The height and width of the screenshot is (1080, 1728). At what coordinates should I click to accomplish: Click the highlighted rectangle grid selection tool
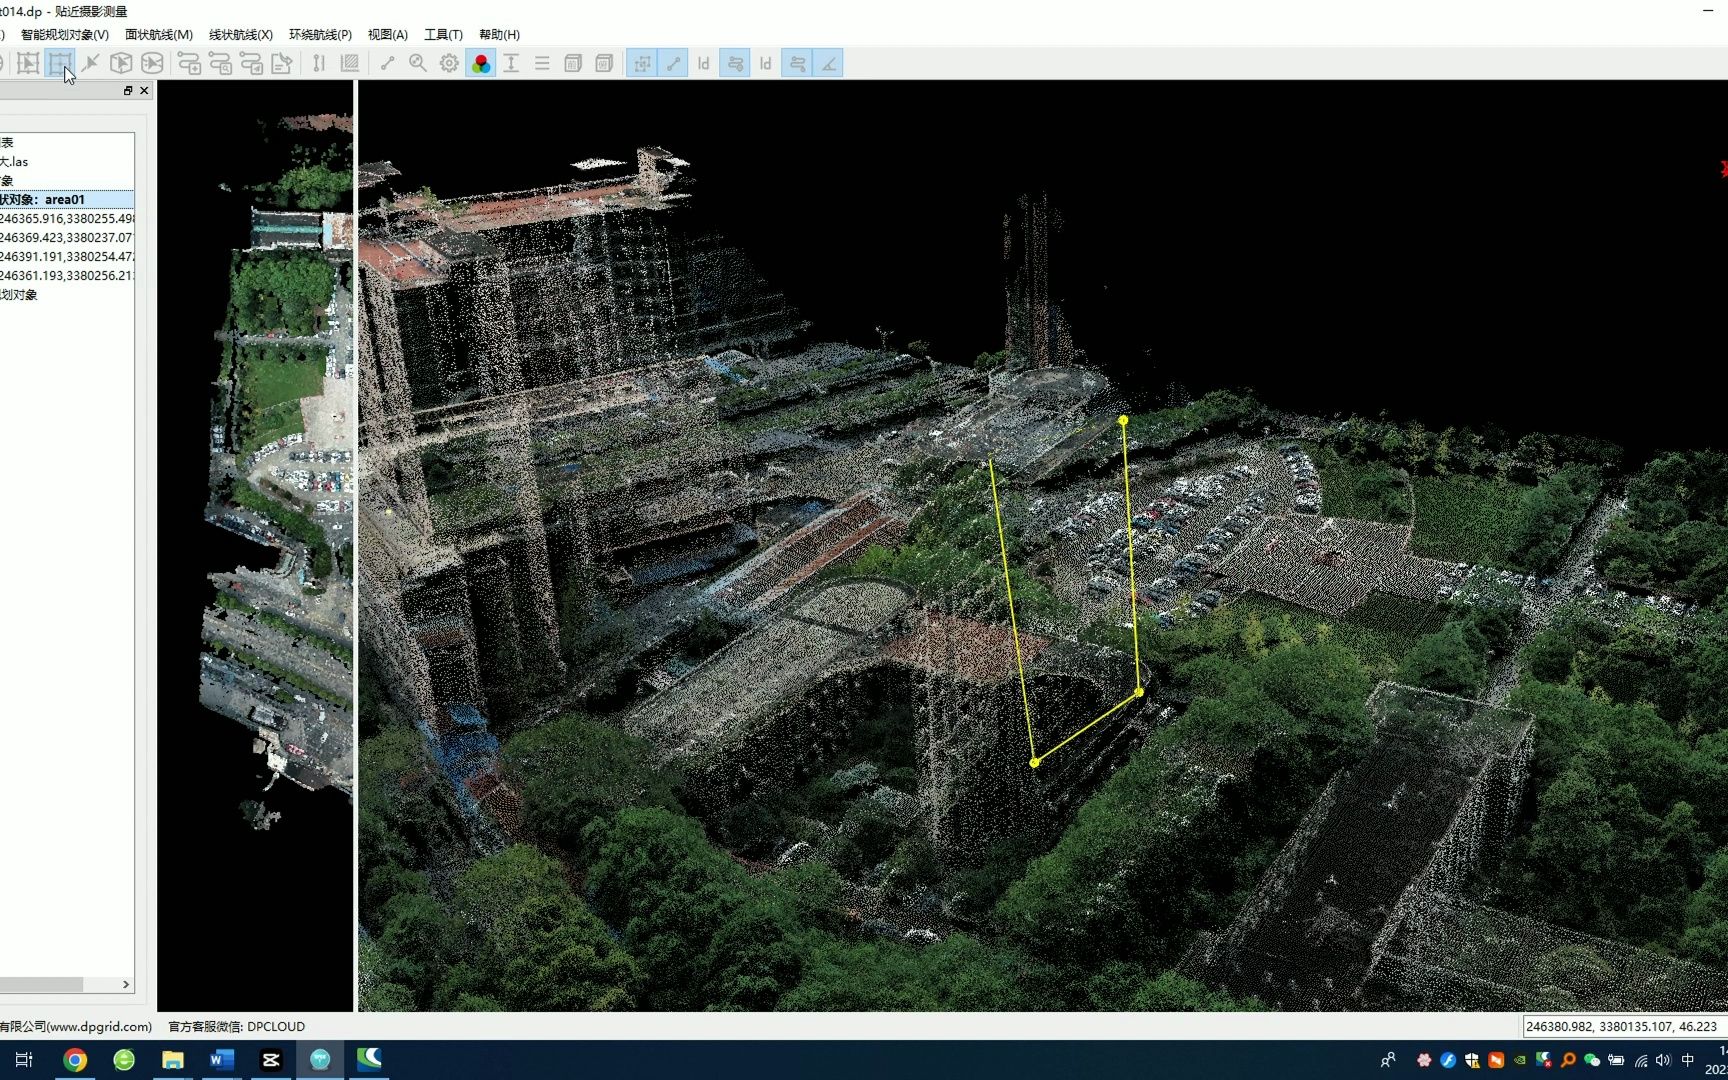pyautogui.click(x=60, y=63)
